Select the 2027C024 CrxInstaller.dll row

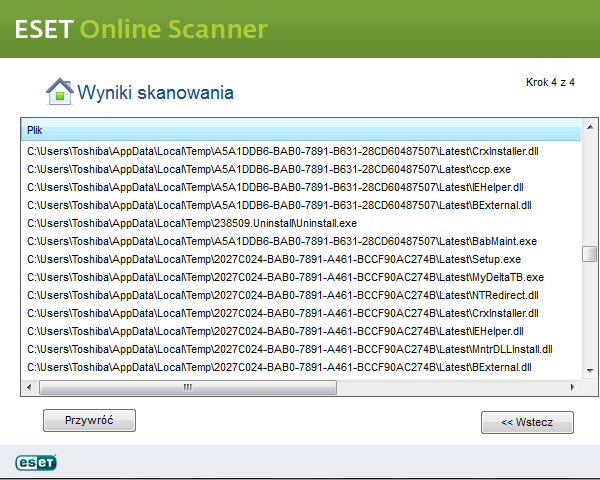[301, 313]
